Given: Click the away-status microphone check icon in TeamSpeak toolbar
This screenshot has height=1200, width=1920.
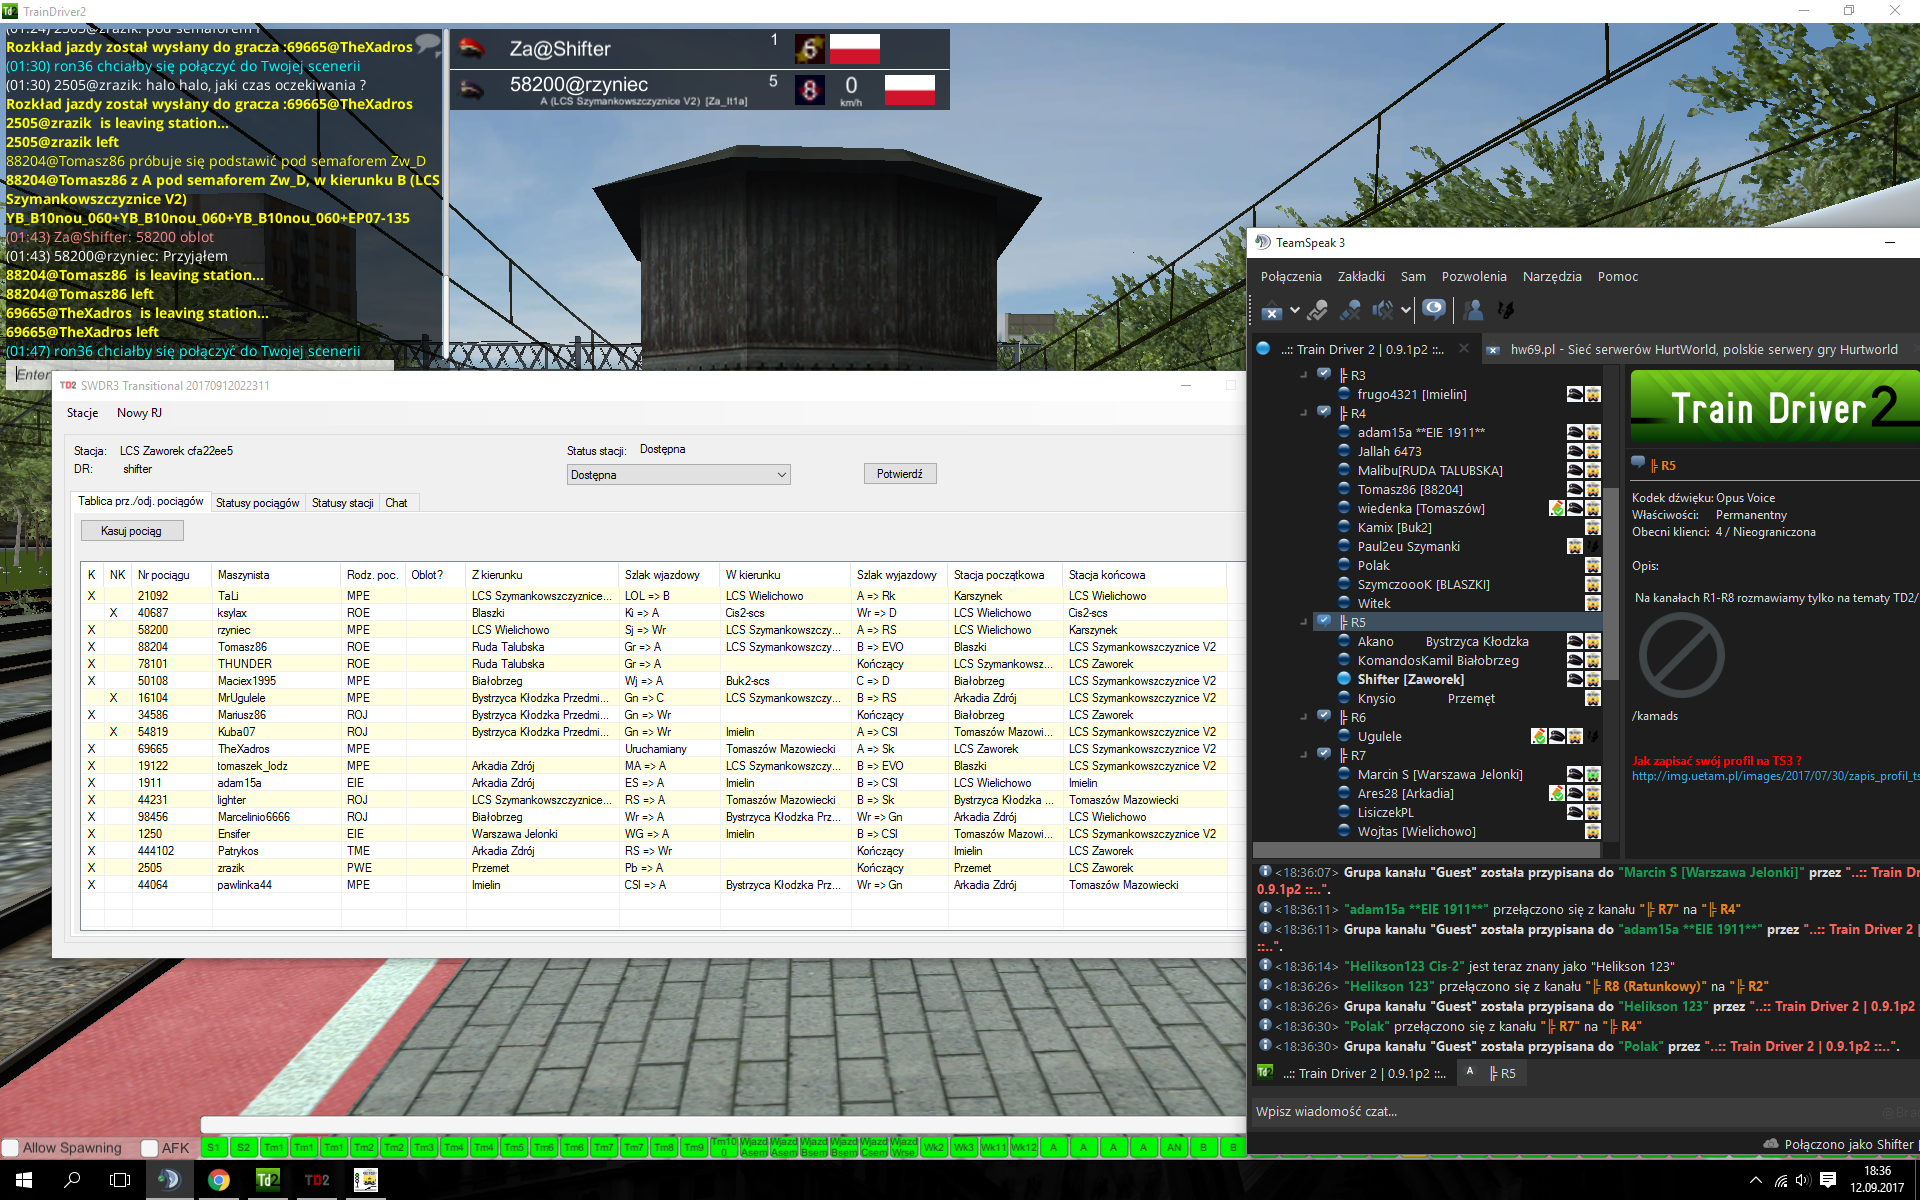Looking at the screenshot, I should click(x=1318, y=311).
